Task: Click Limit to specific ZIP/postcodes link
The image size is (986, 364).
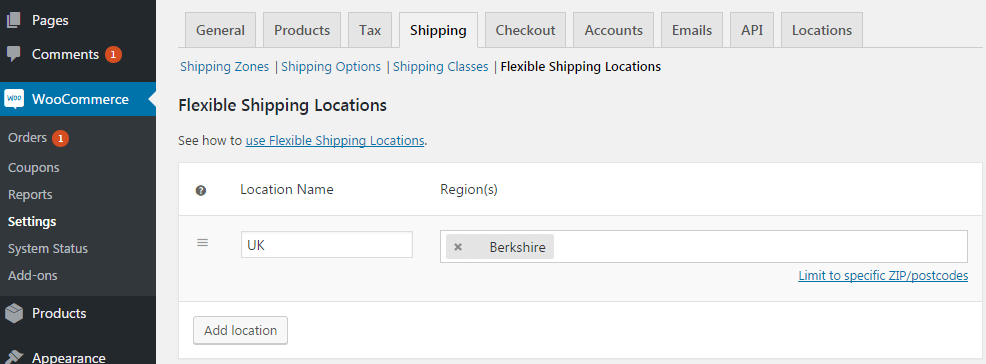Action: (883, 275)
